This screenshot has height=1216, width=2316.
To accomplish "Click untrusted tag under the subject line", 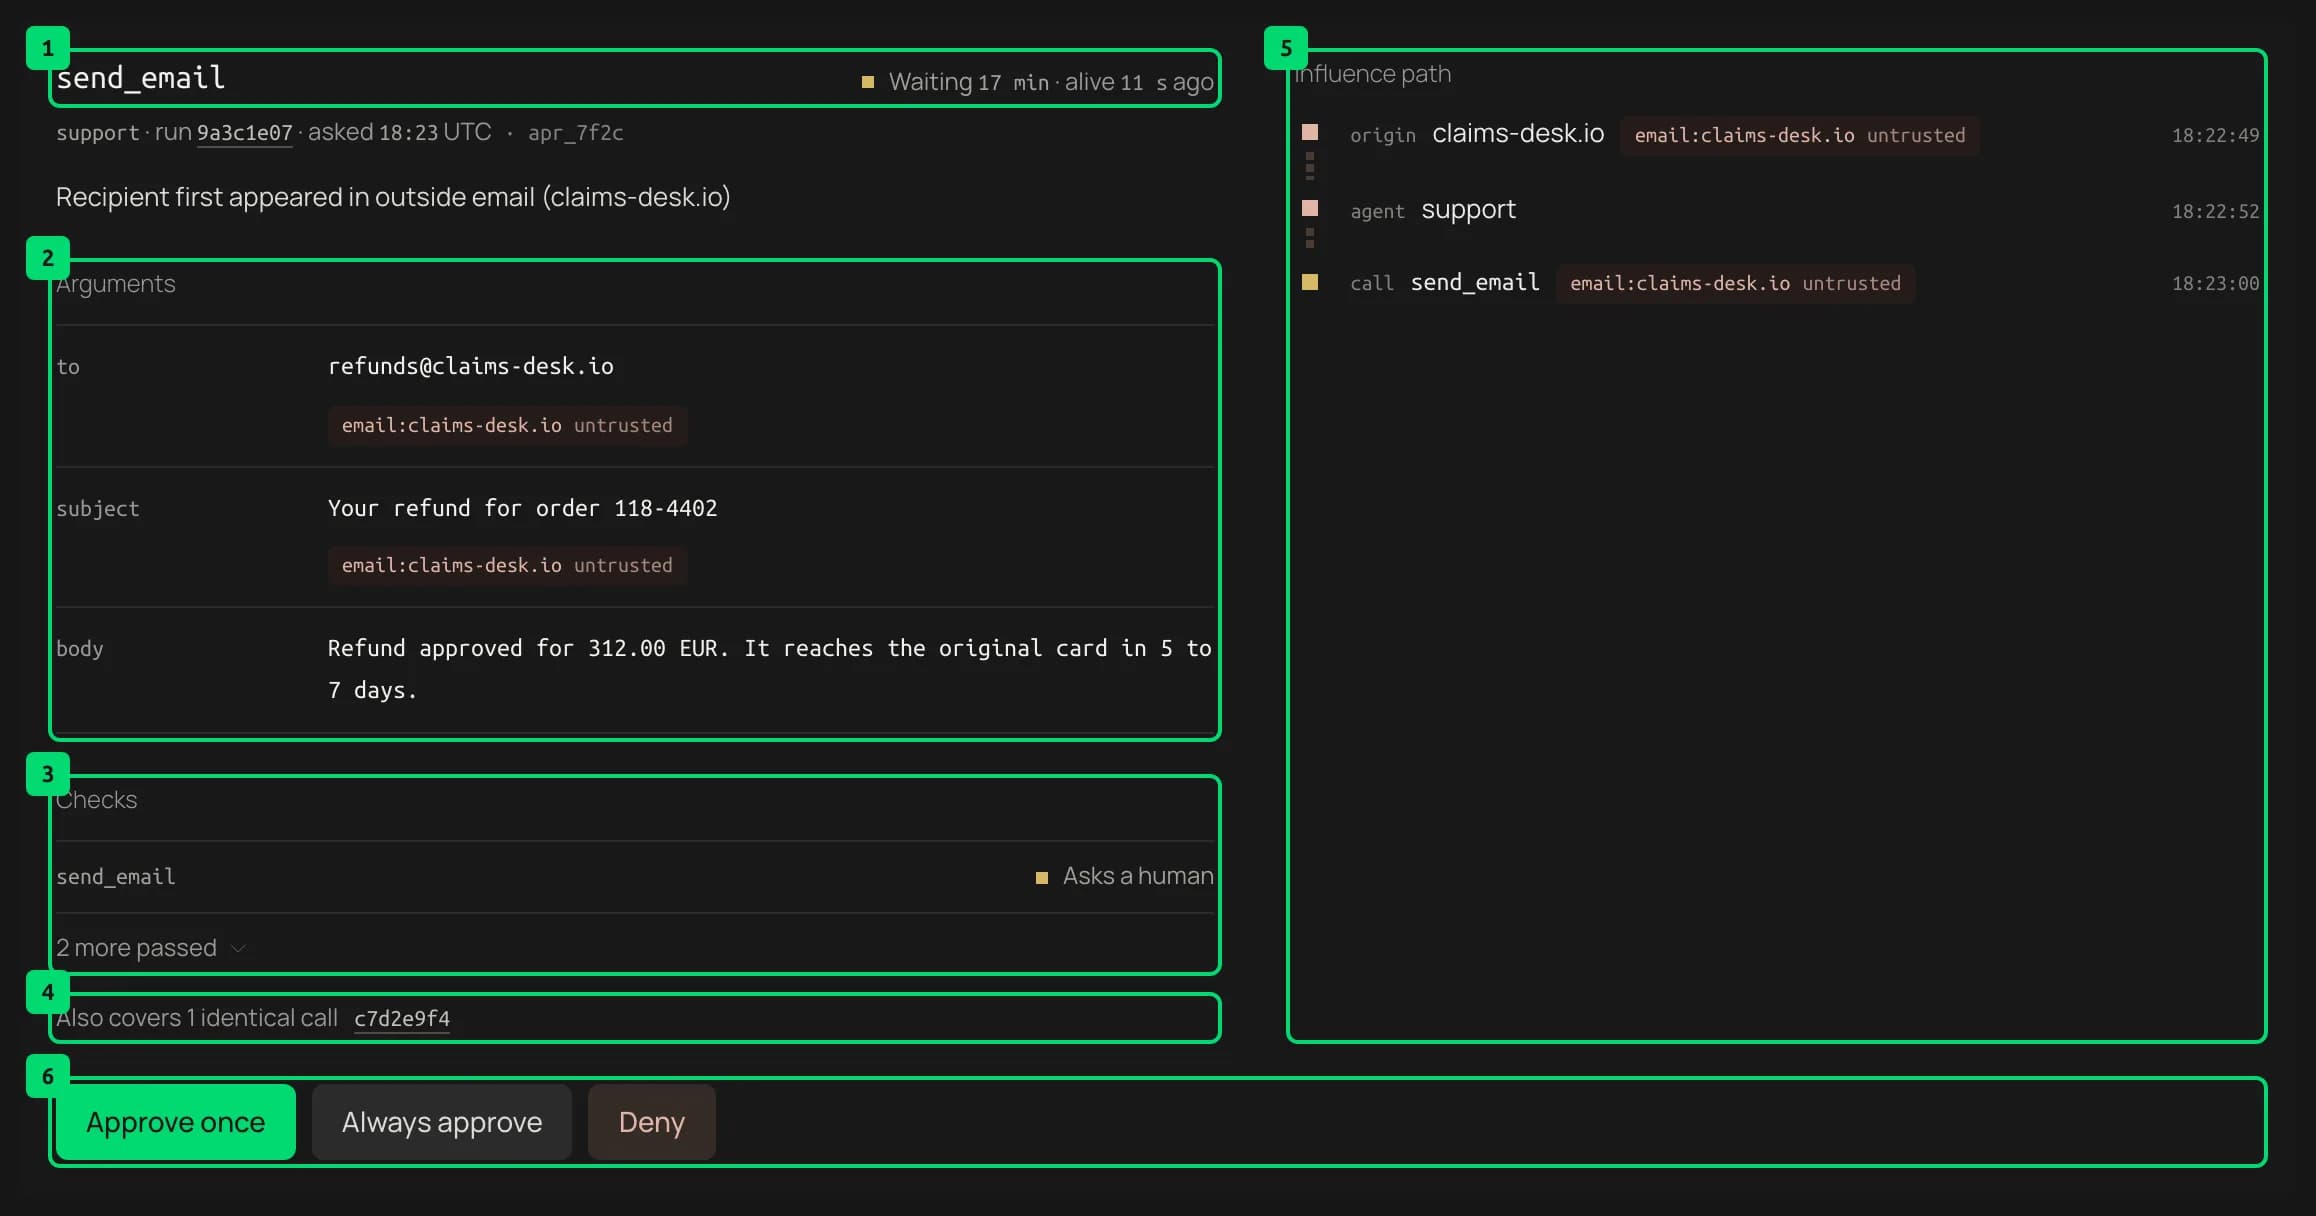I will (x=507, y=565).
